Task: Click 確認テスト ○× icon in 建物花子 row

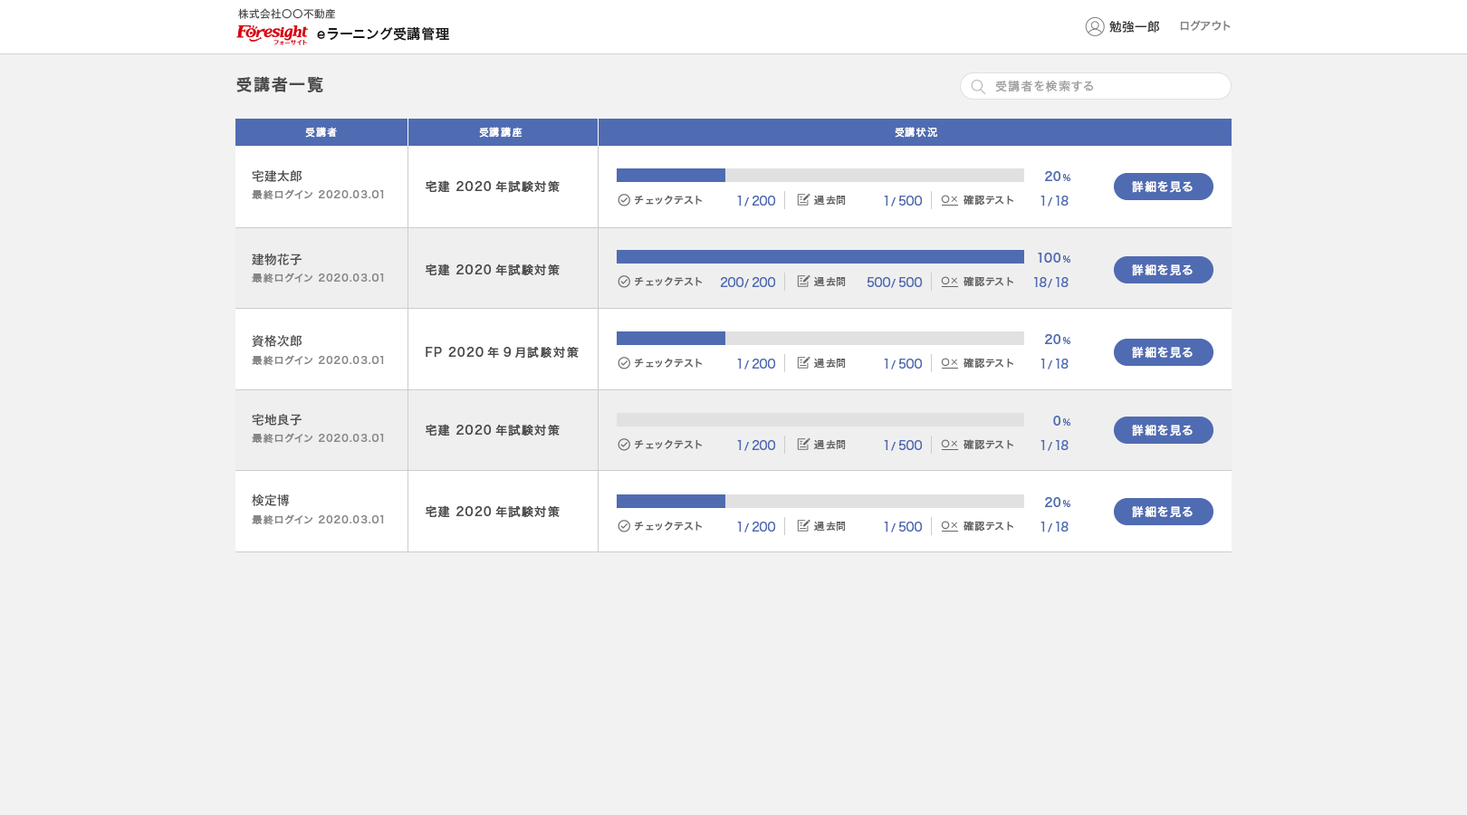Action: pyautogui.click(x=949, y=282)
